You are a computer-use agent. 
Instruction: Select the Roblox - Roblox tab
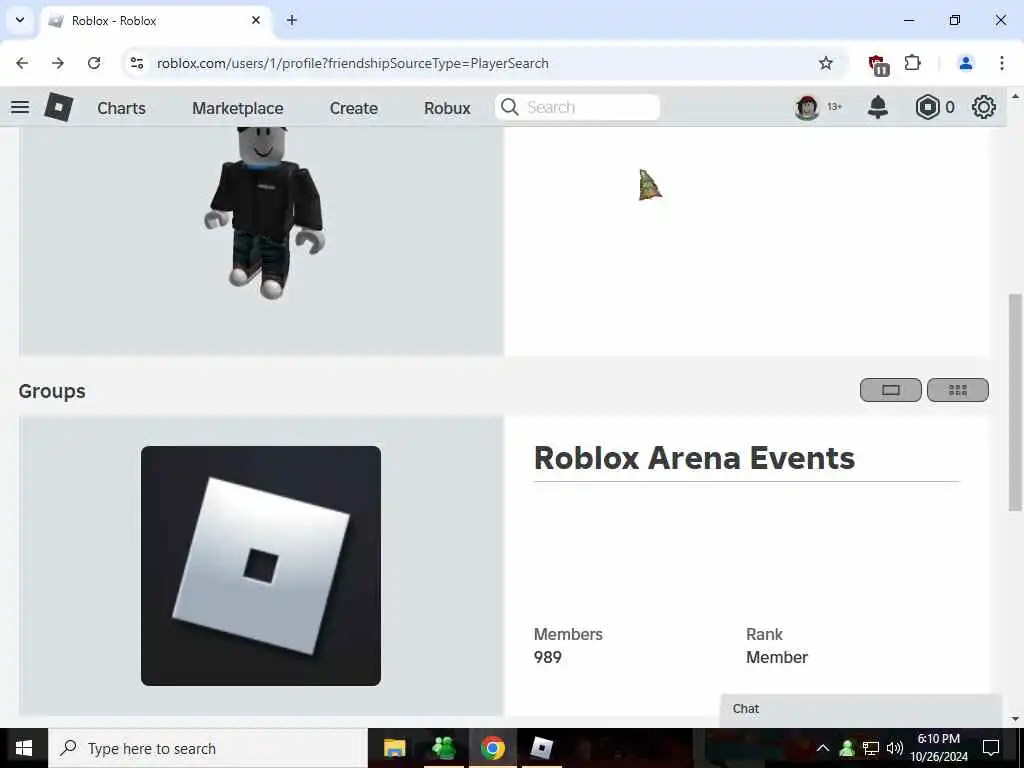[x=157, y=21]
